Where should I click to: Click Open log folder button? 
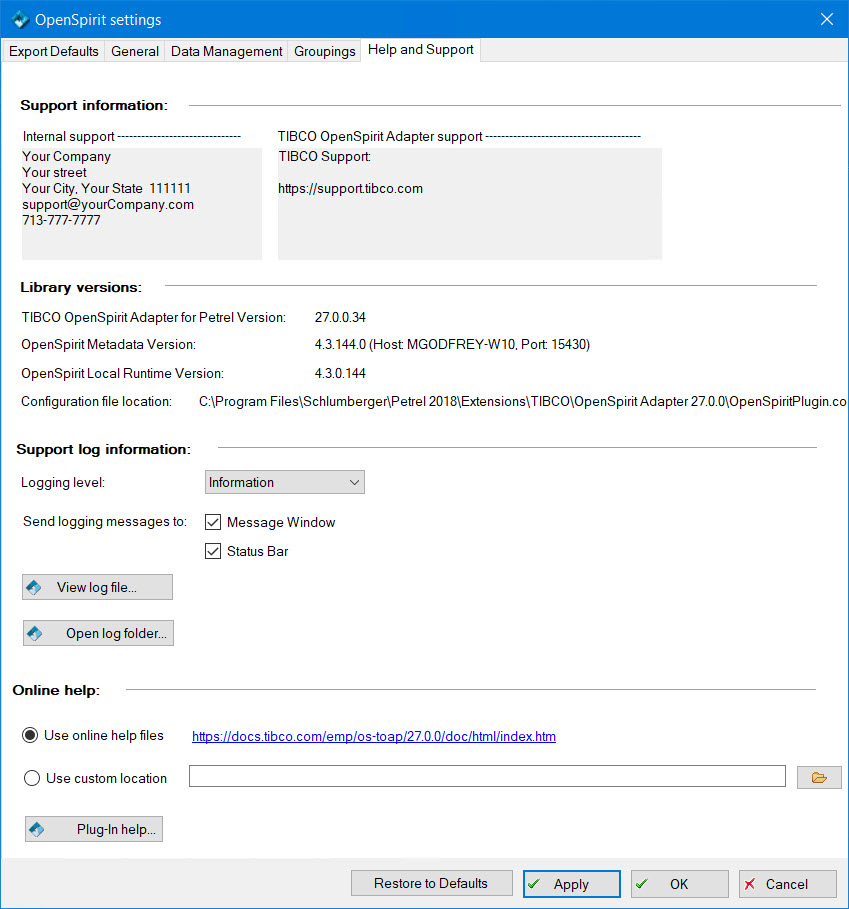[x=98, y=633]
